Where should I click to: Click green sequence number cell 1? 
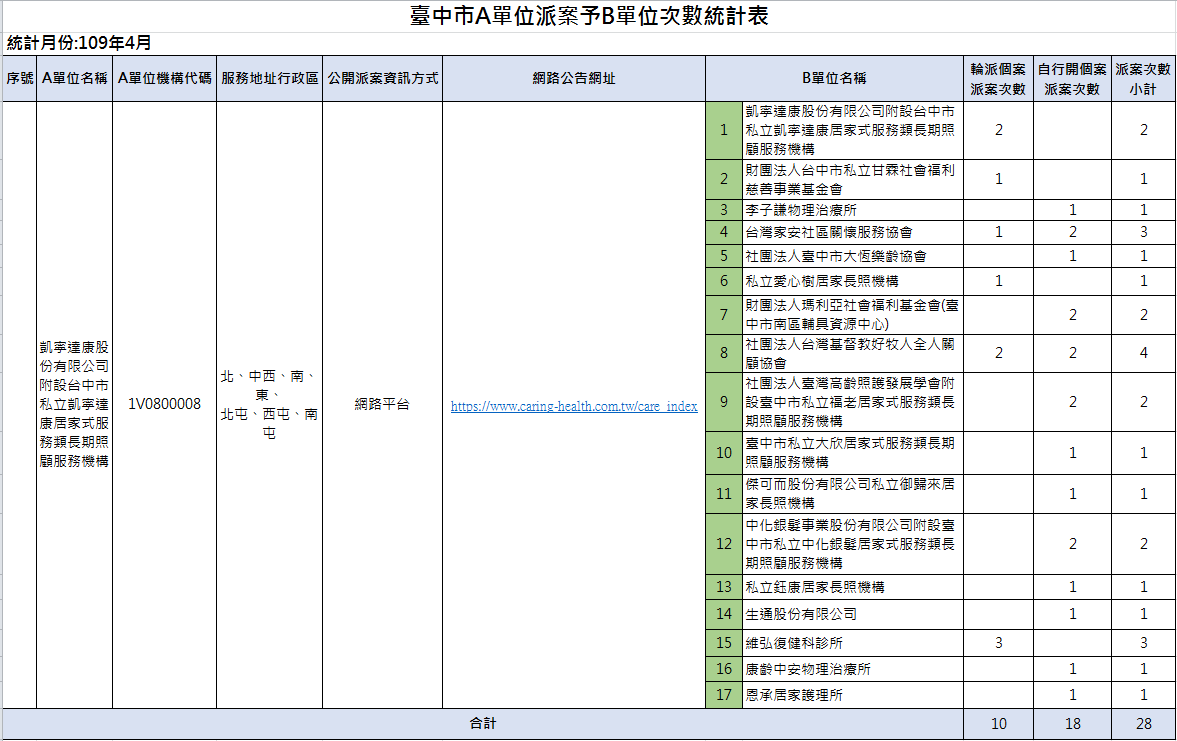724,131
